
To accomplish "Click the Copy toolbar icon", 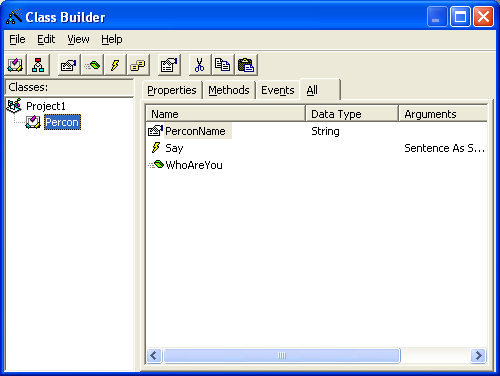I will click(x=222, y=65).
